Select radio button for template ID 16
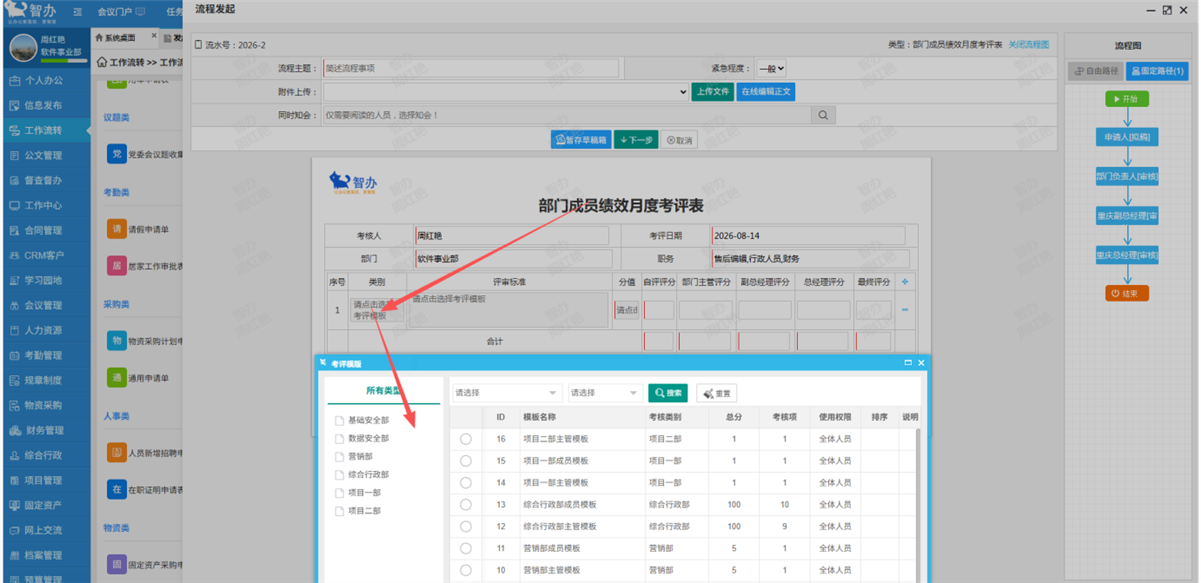 click(466, 439)
